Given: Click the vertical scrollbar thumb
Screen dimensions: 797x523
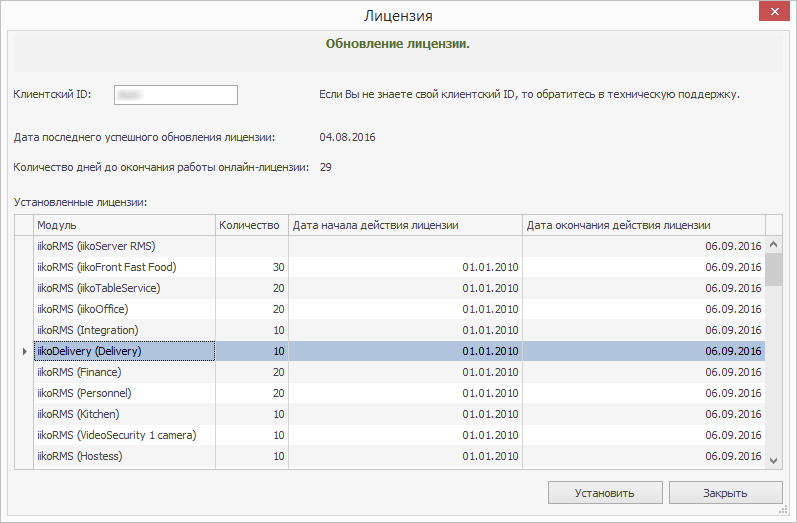Looking at the screenshot, I should click(774, 270).
